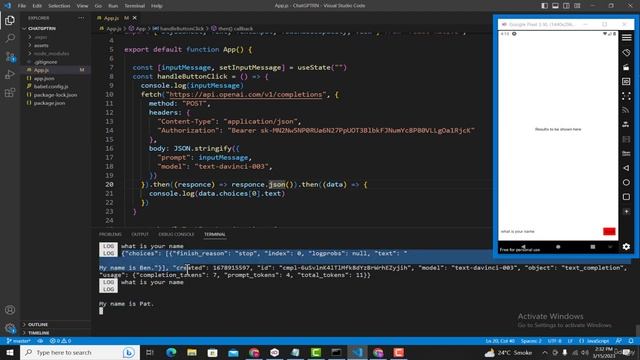The image size is (640, 360).
Task: Expand the TIMELINE section
Action: click(x=39, y=333)
